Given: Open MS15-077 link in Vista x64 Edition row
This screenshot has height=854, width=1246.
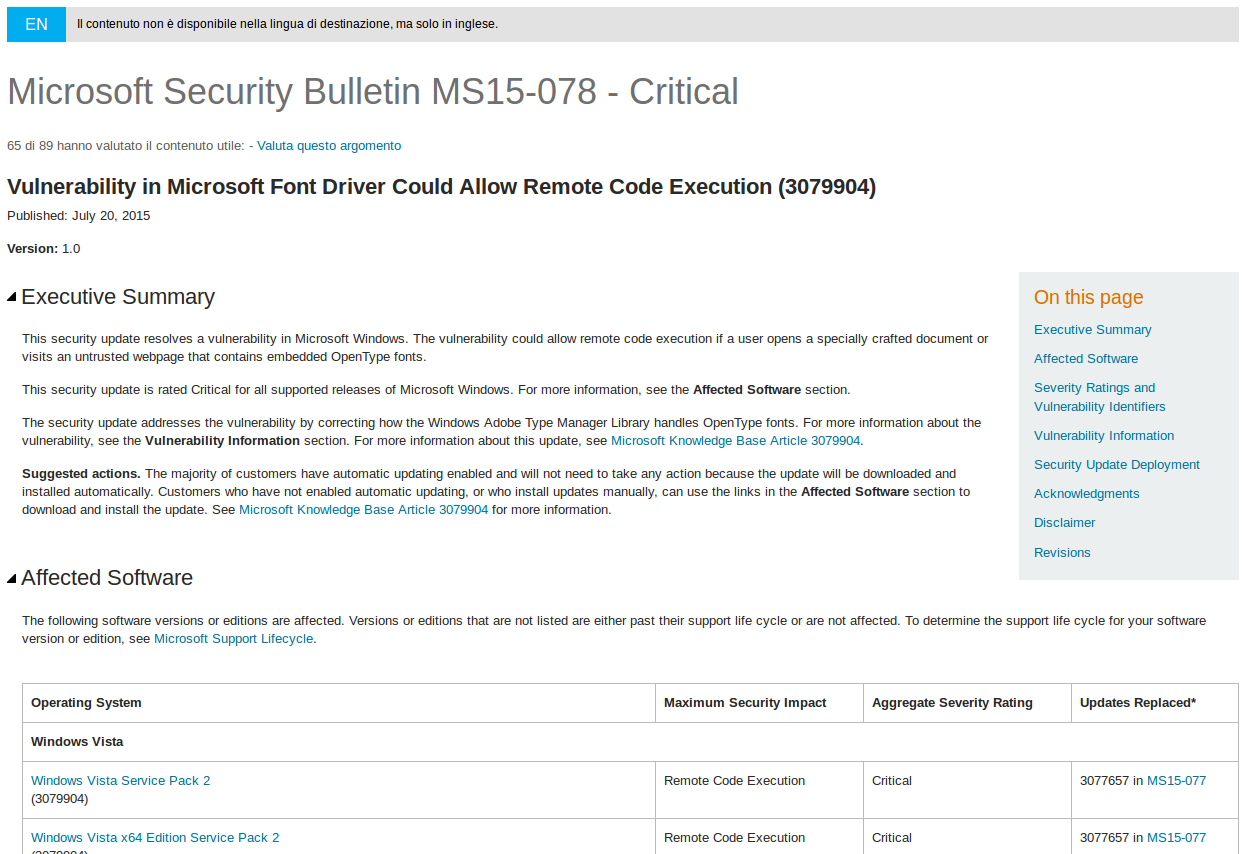Looking at the screenshot, I should [x=1176, y=838].
